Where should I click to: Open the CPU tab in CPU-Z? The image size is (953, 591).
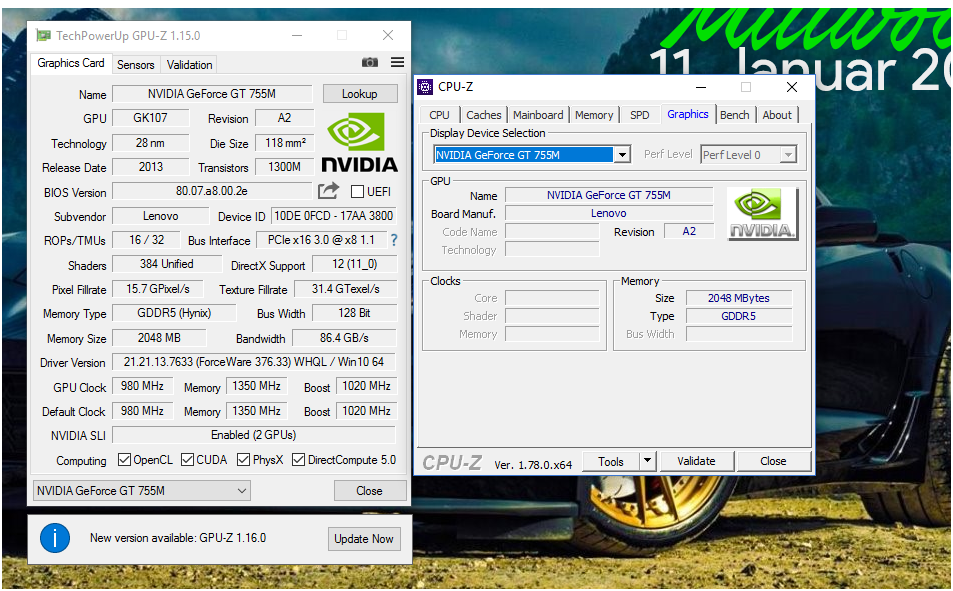439,115
